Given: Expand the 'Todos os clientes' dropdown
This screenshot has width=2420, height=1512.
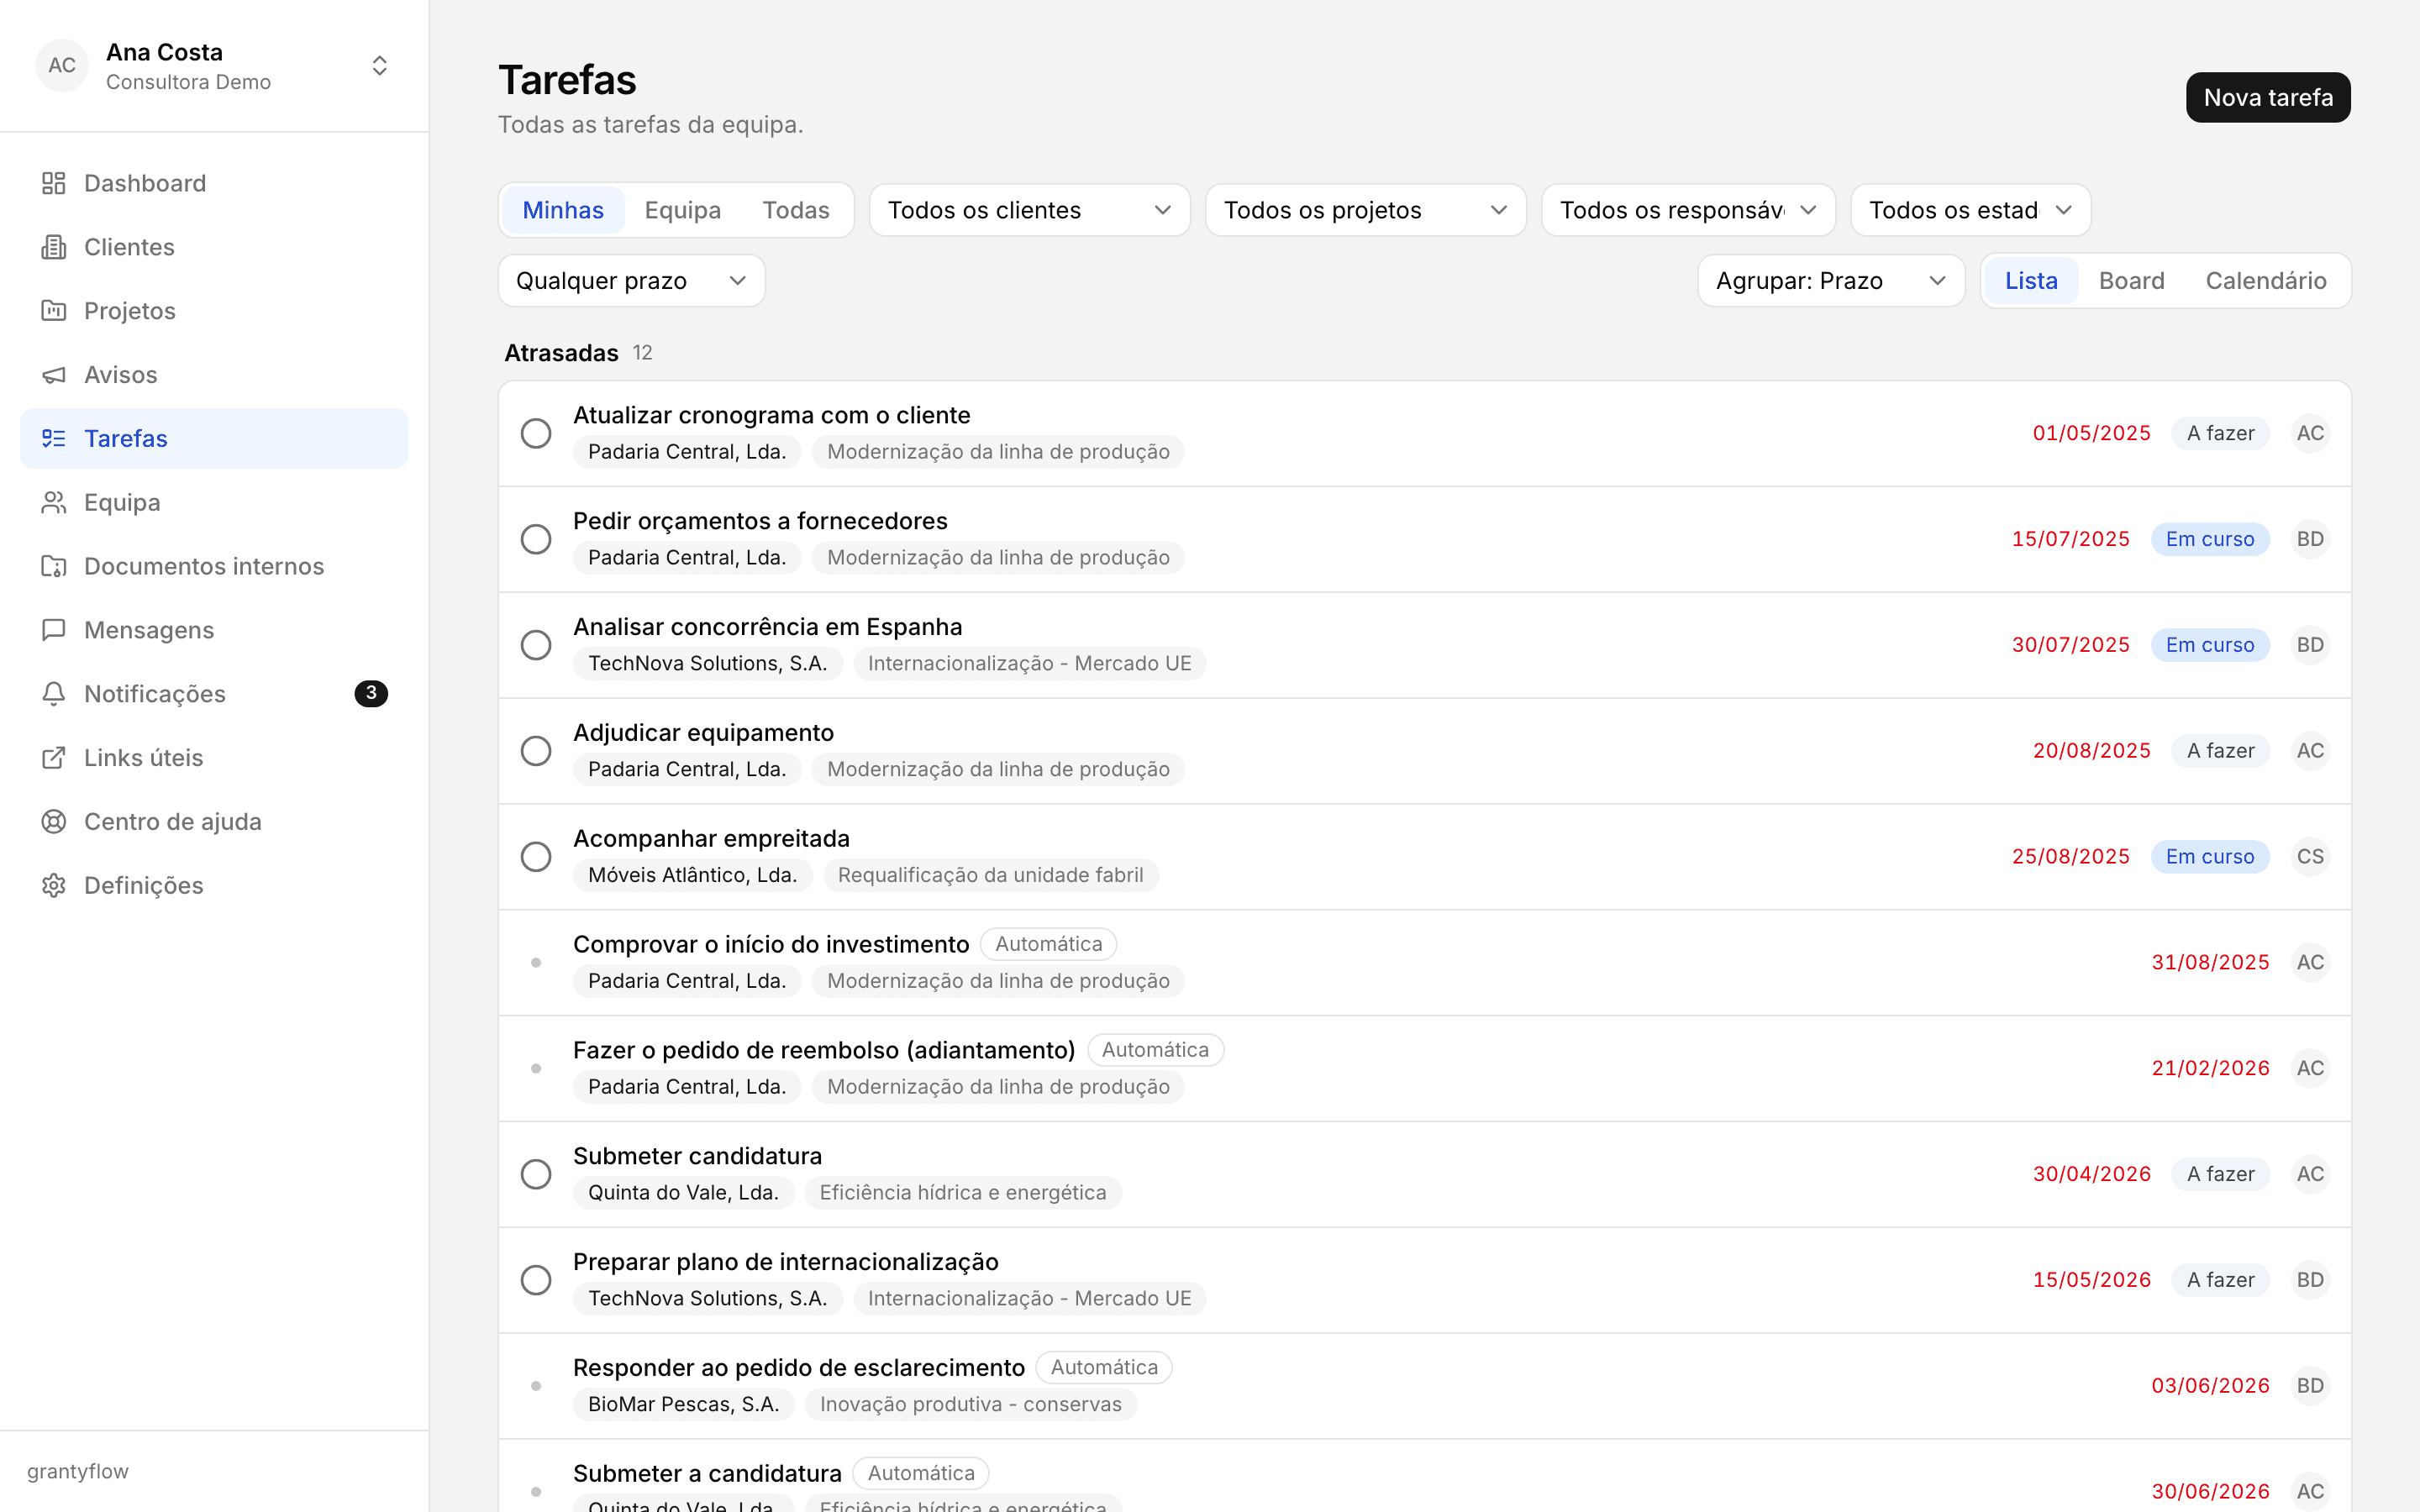Looking at the screenshot, I should pos(1029,210).
